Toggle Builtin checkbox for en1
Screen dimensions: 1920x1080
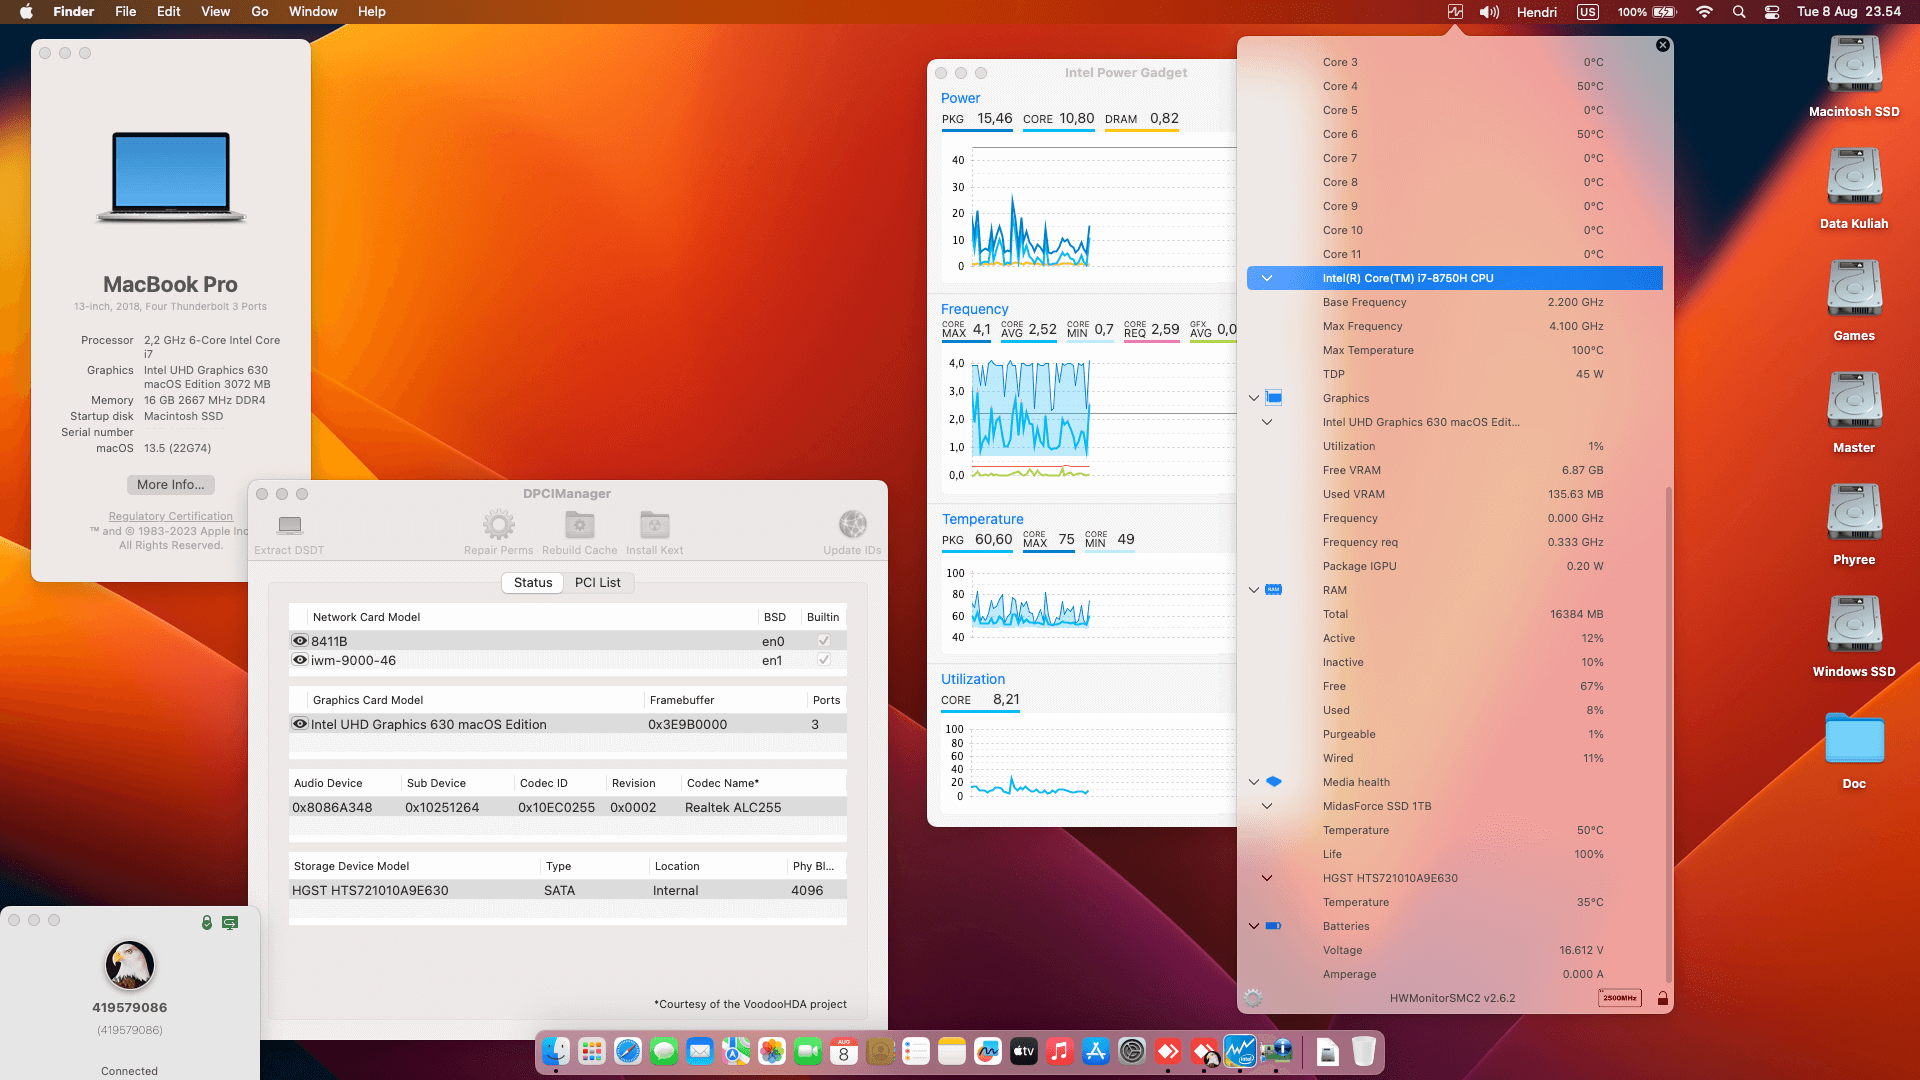point(824,660)
